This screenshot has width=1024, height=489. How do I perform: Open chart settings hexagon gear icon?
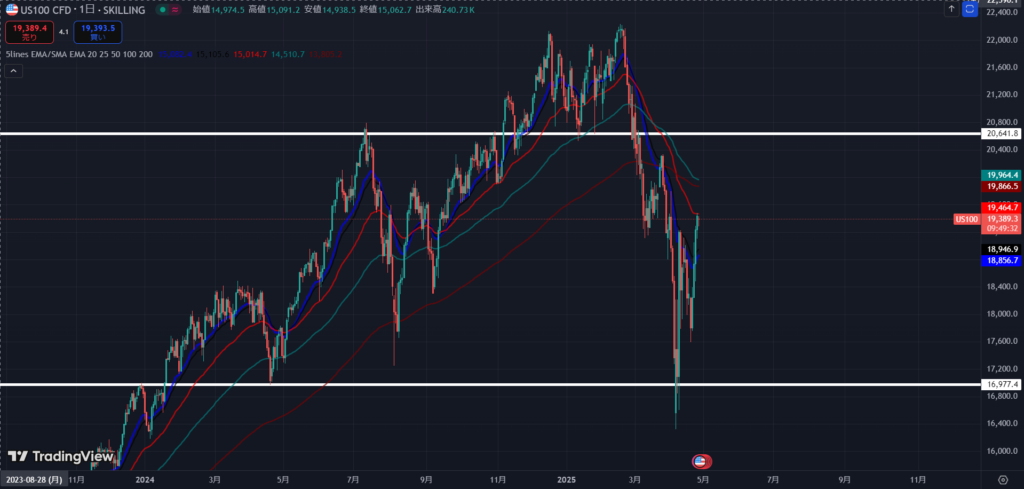[x=1003, y=479]
